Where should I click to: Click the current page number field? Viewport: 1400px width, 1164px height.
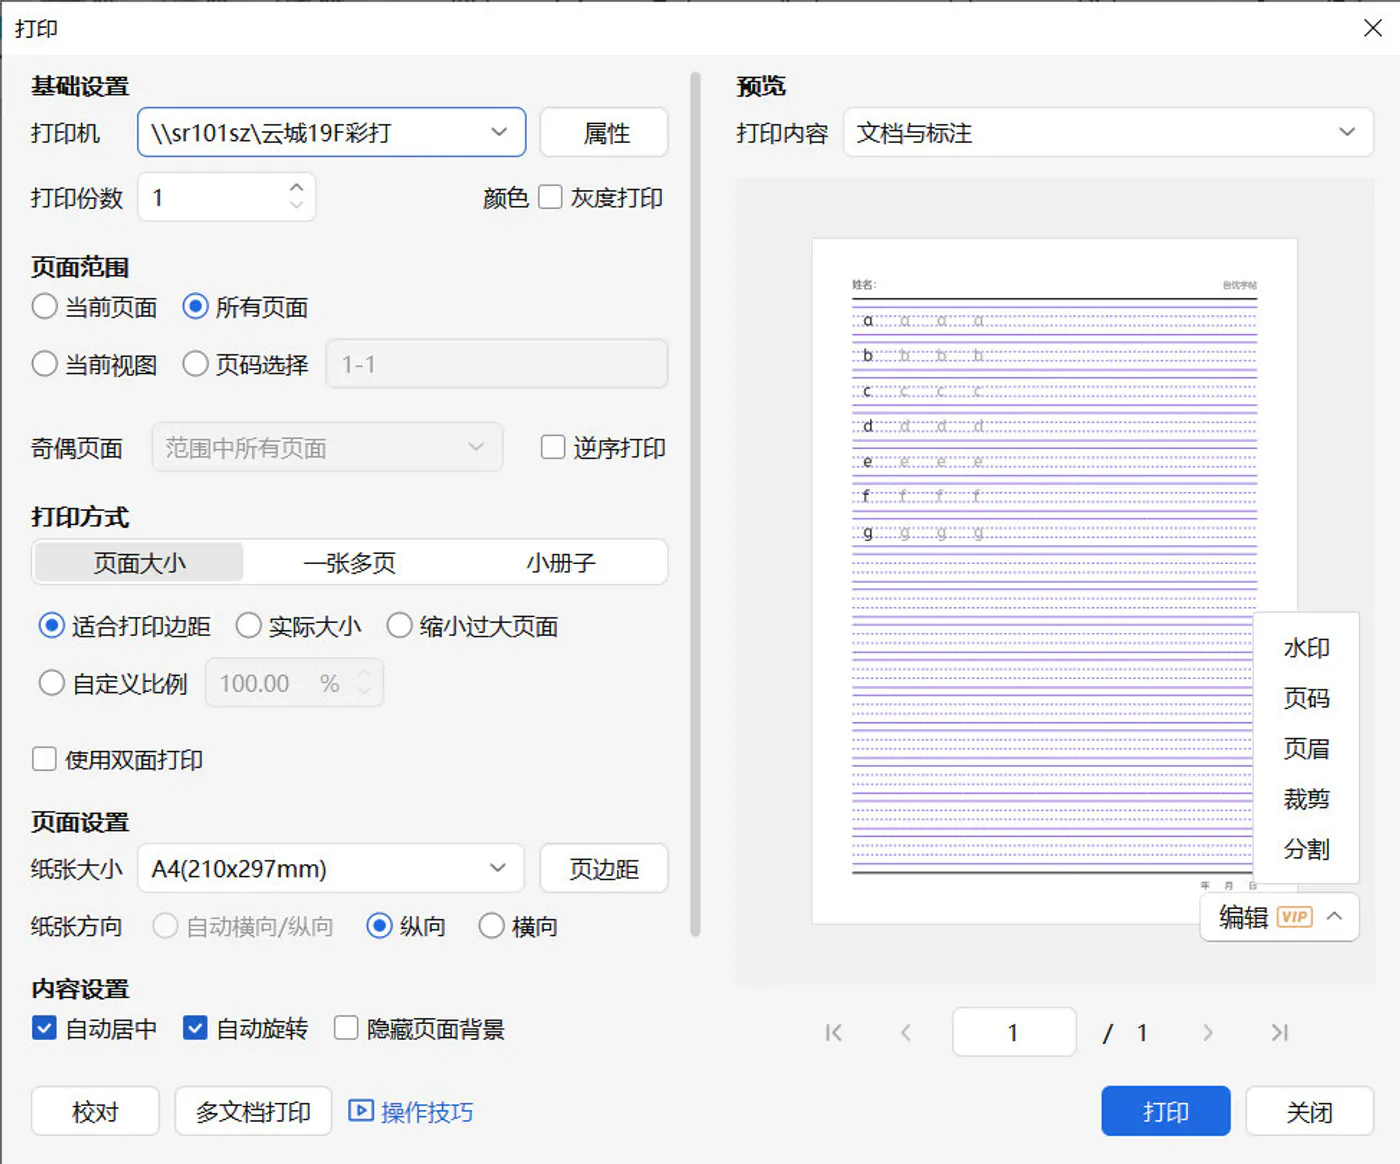1014,1032
